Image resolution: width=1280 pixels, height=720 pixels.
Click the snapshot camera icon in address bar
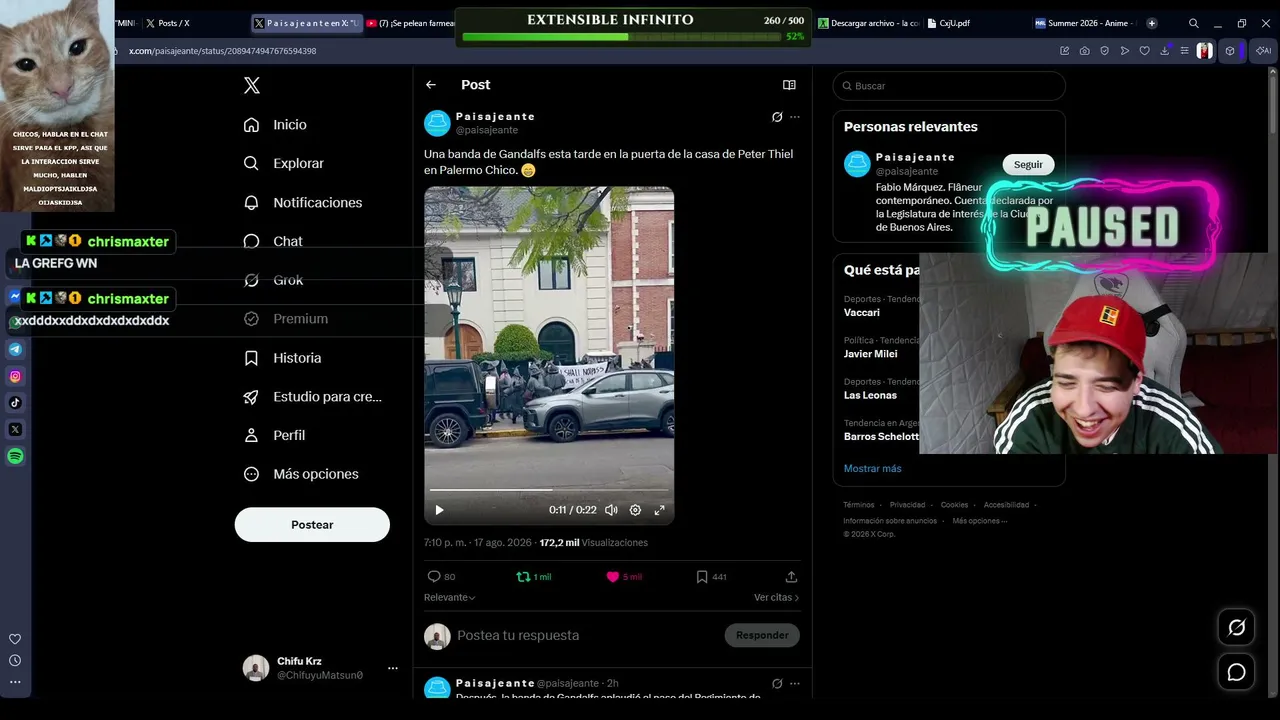[x=1085, y=51]
